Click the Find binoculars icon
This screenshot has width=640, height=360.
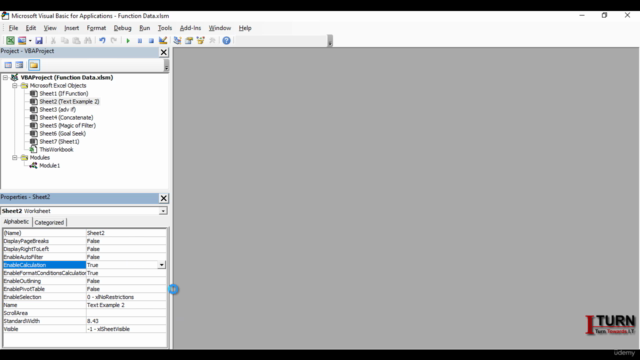tap(88, 40)
